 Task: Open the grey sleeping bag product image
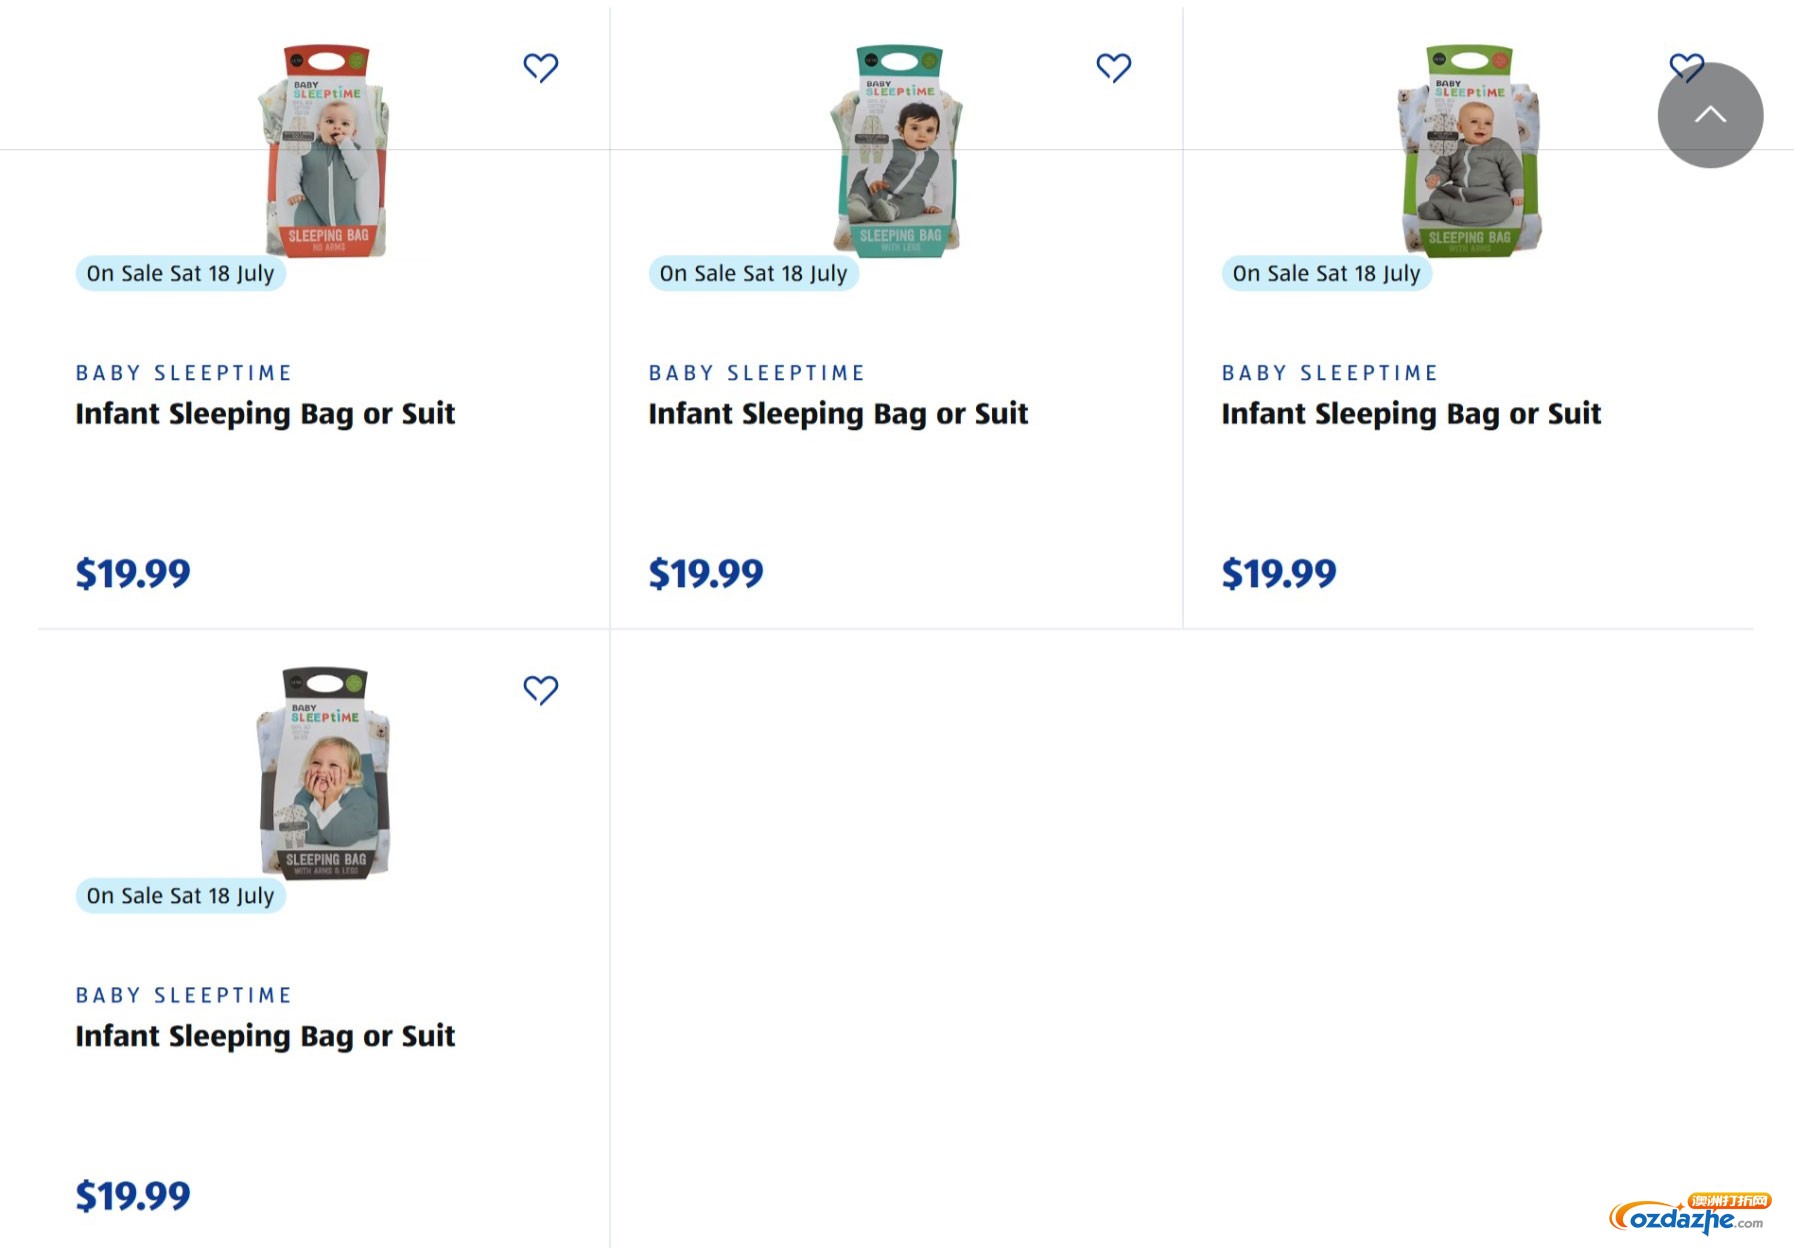pos(324,773)
